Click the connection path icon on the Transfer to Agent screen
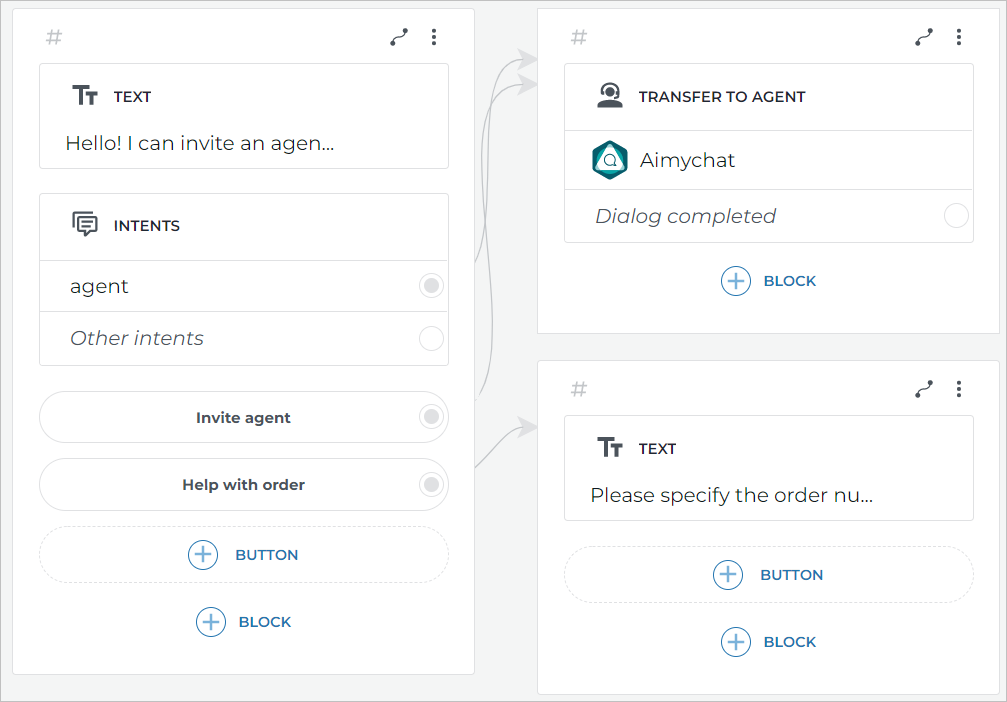Screen dimensions: 1007x702 tap(924, 38)
